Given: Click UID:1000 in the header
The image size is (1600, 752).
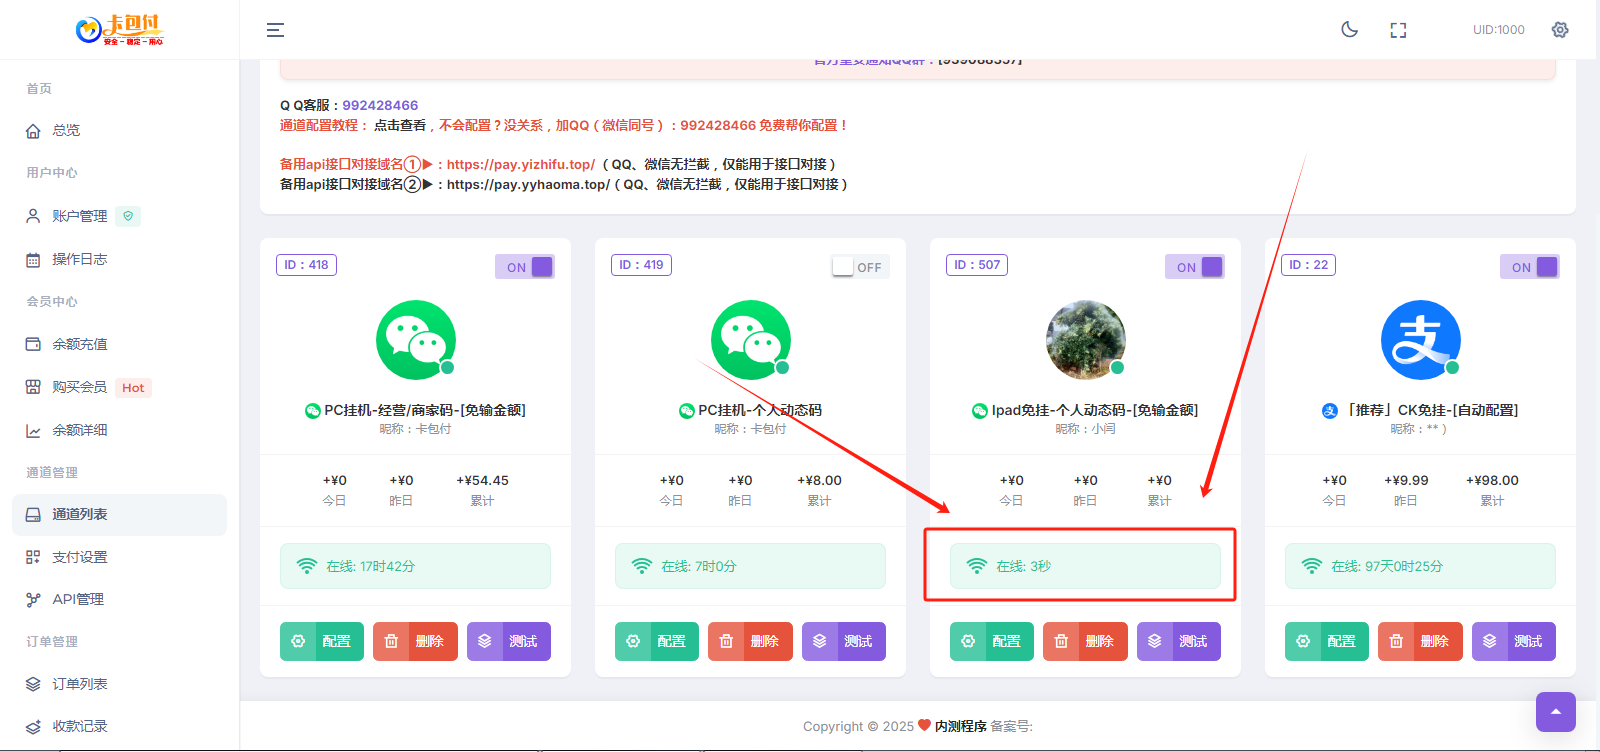Looking at the screenshot, I should pyautogui.click(x=1498, y=30).
